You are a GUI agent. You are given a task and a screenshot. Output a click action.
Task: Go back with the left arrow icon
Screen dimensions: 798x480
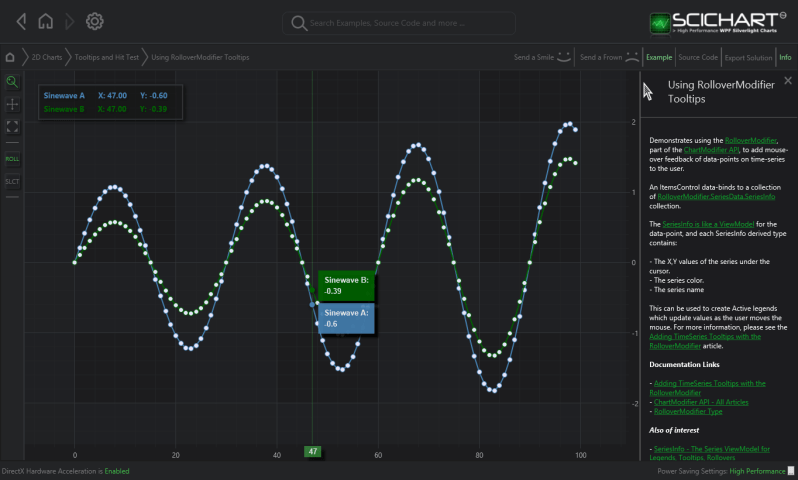(21, 21)
